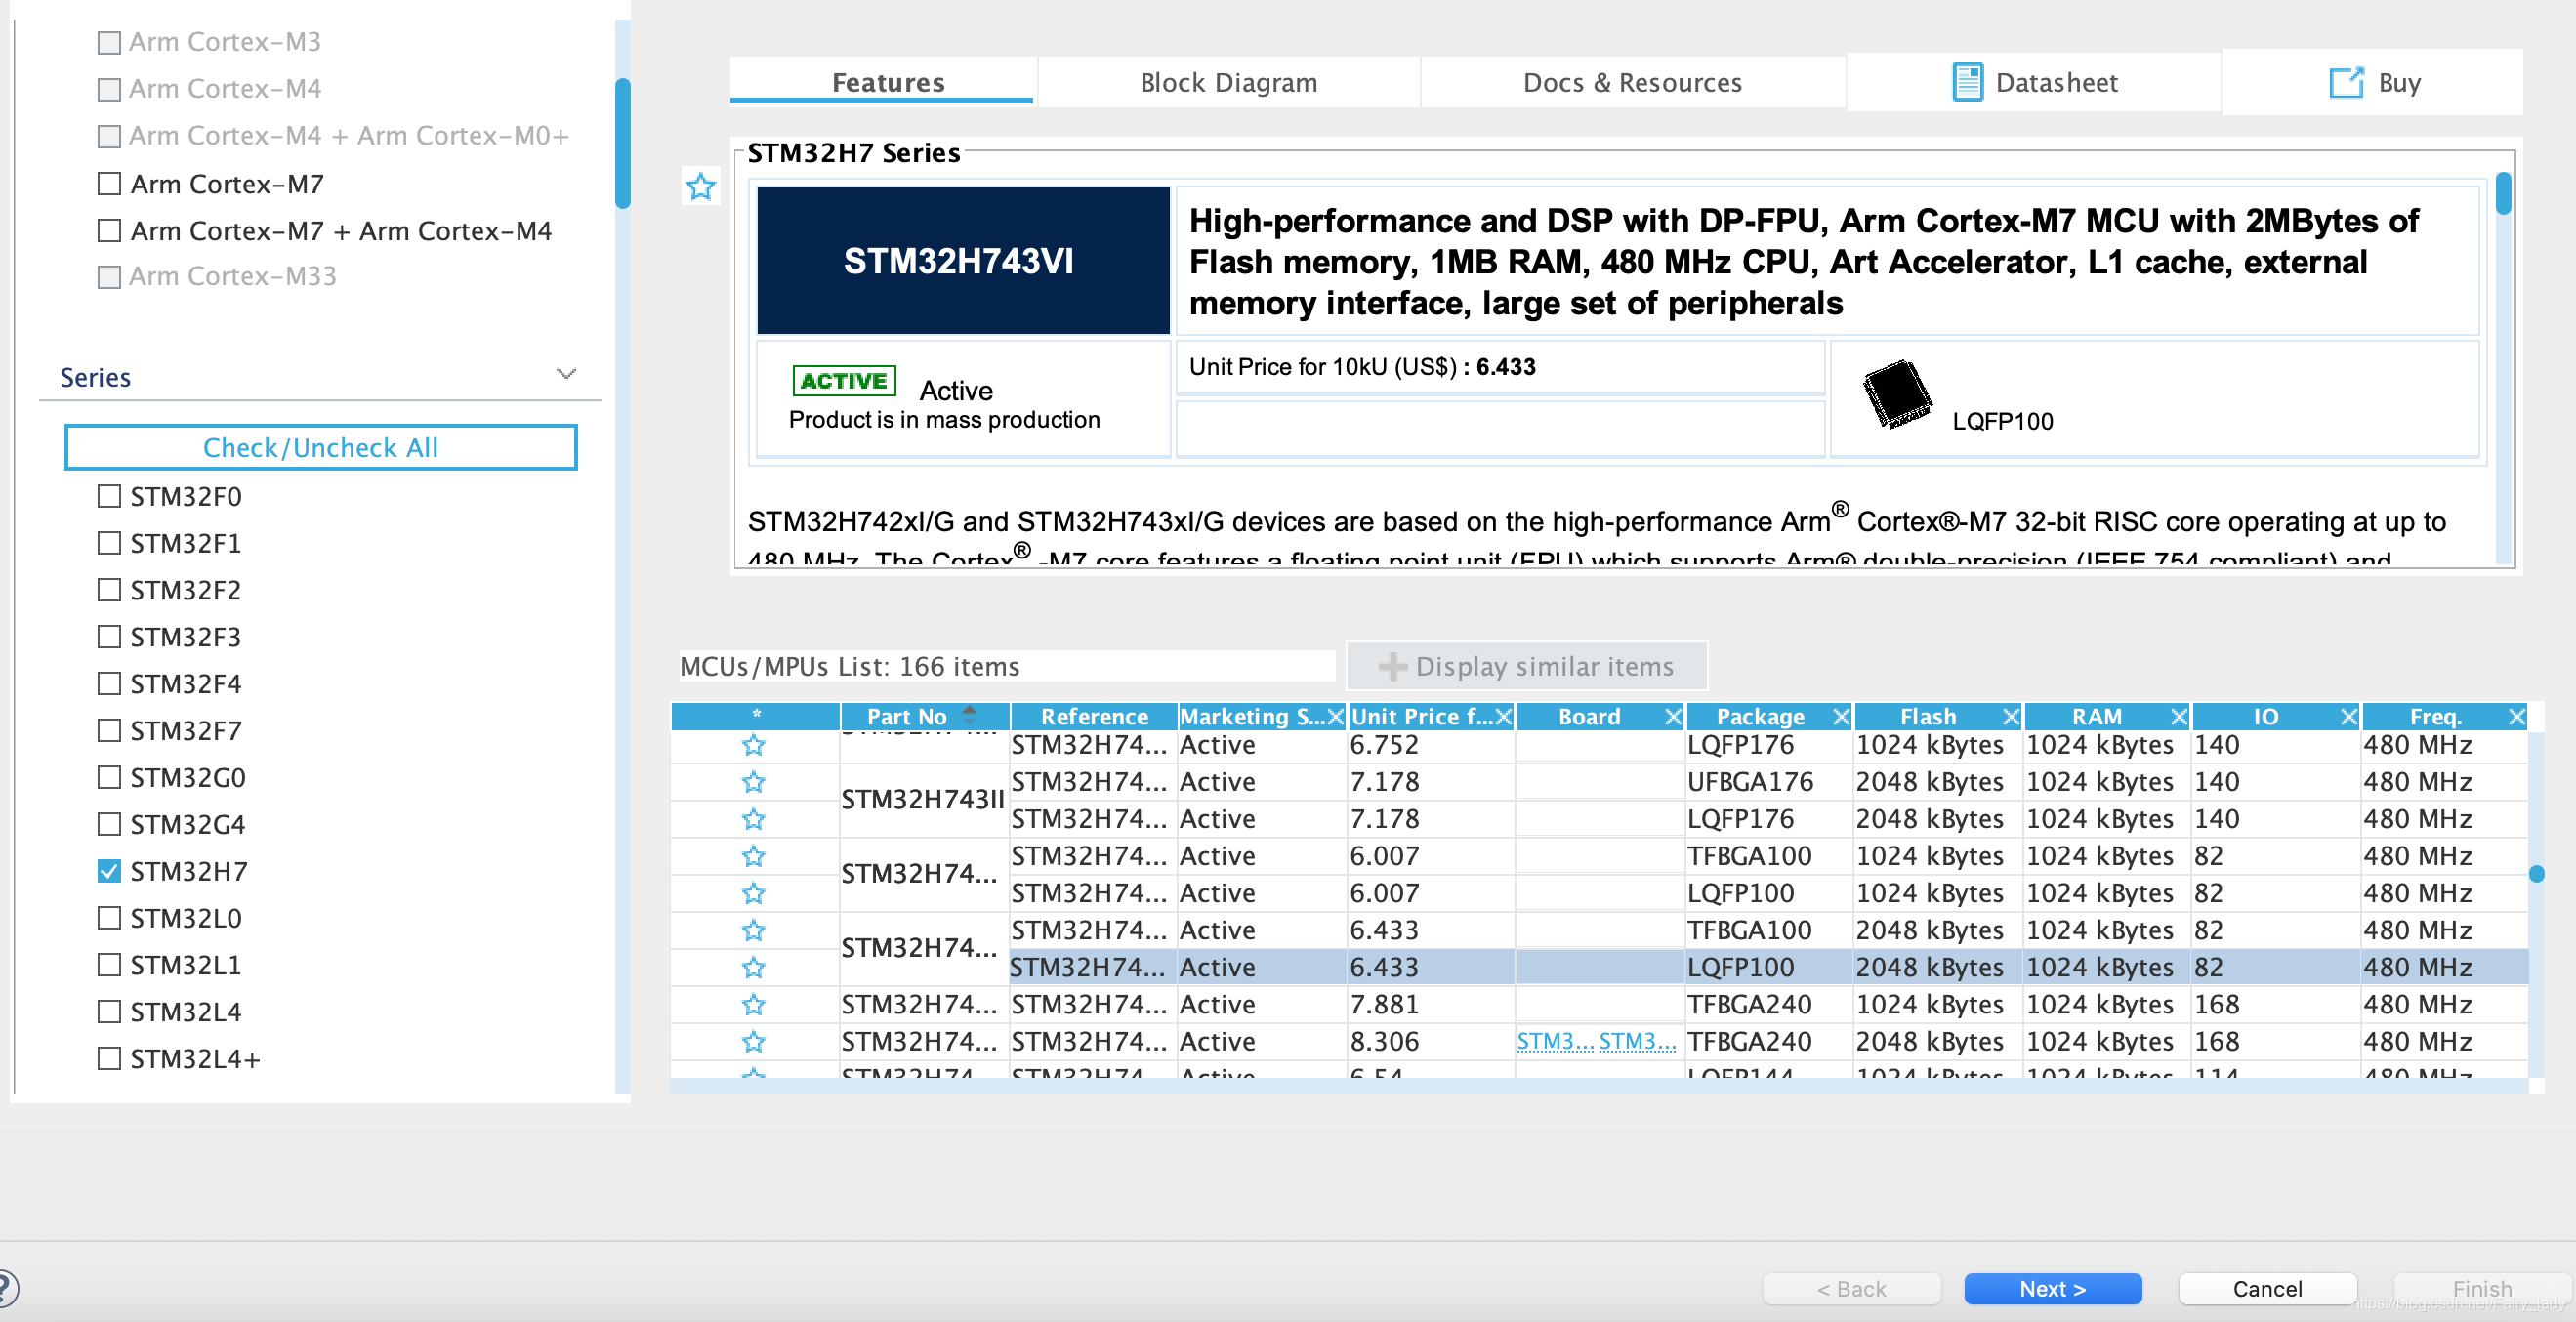Switch to the Block Diagram tab
The image size is (2576, 1322).
[1228, 83]
